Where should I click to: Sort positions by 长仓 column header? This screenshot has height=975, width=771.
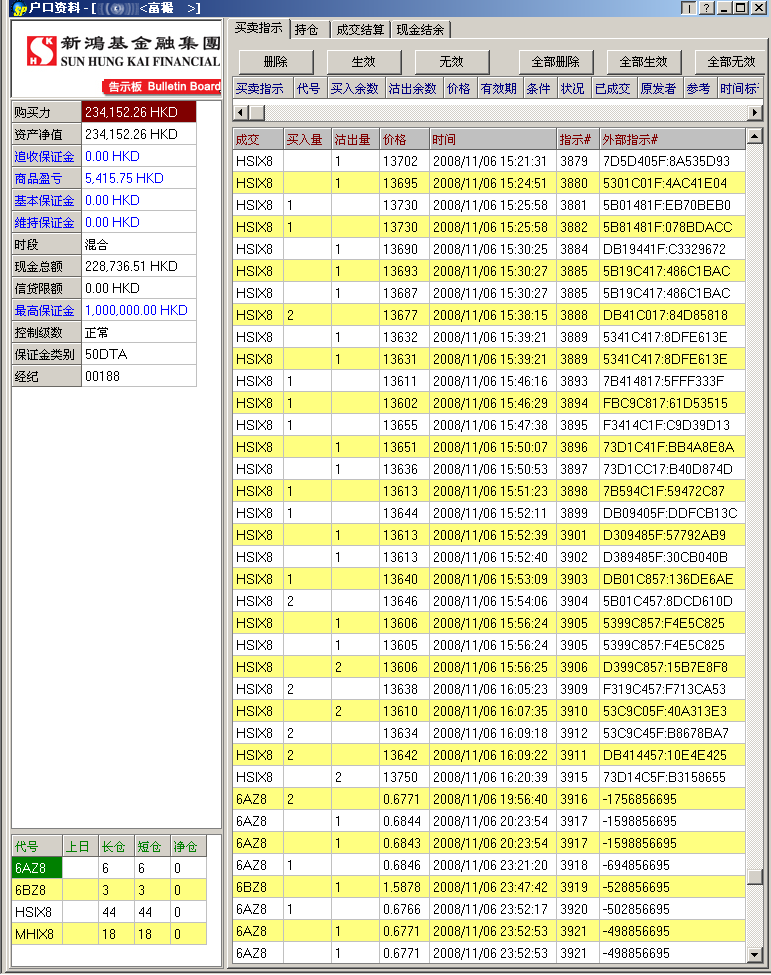click(116, 846)
